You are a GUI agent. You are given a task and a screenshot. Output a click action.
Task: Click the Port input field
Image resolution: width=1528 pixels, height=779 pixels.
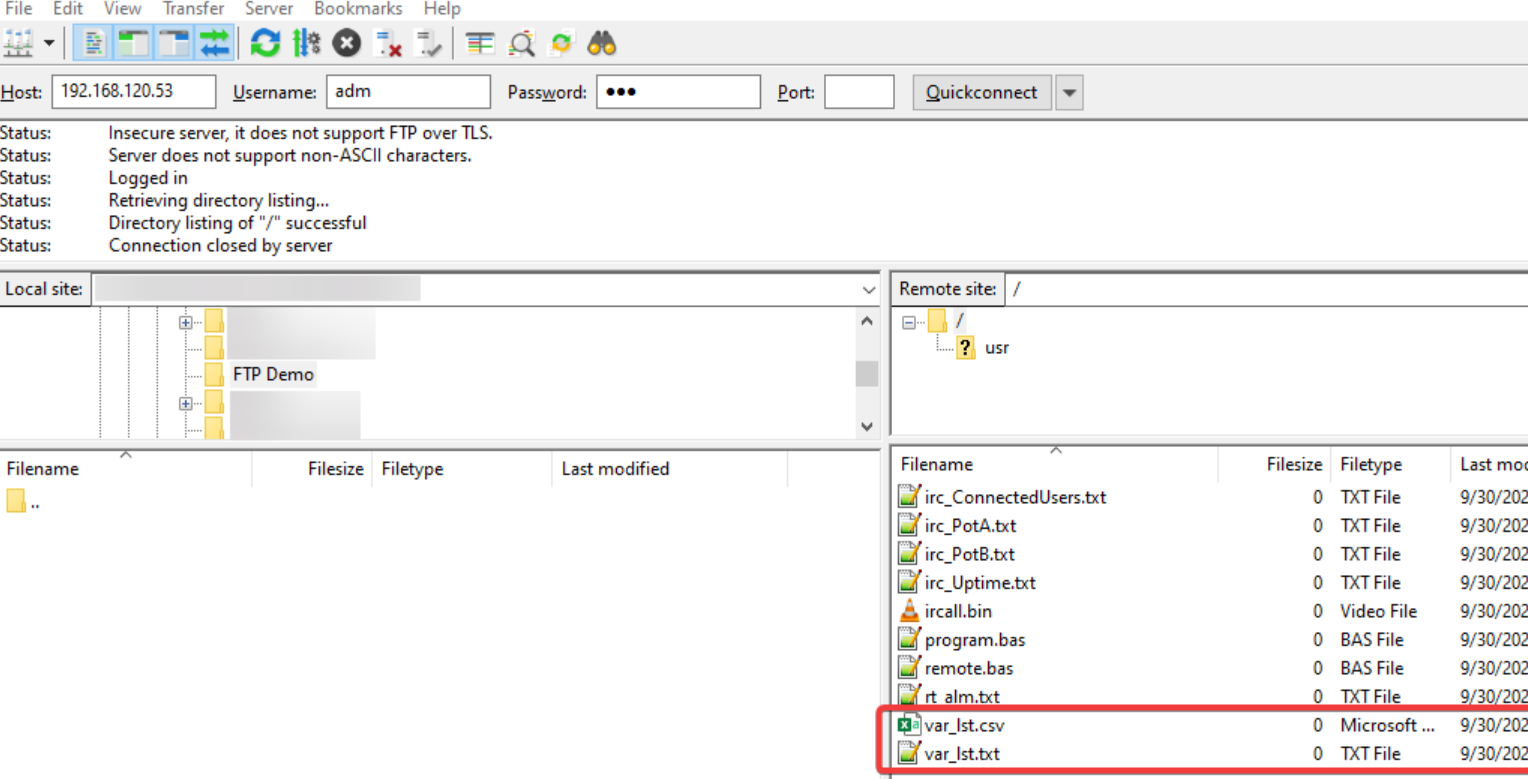click(858, 91)
